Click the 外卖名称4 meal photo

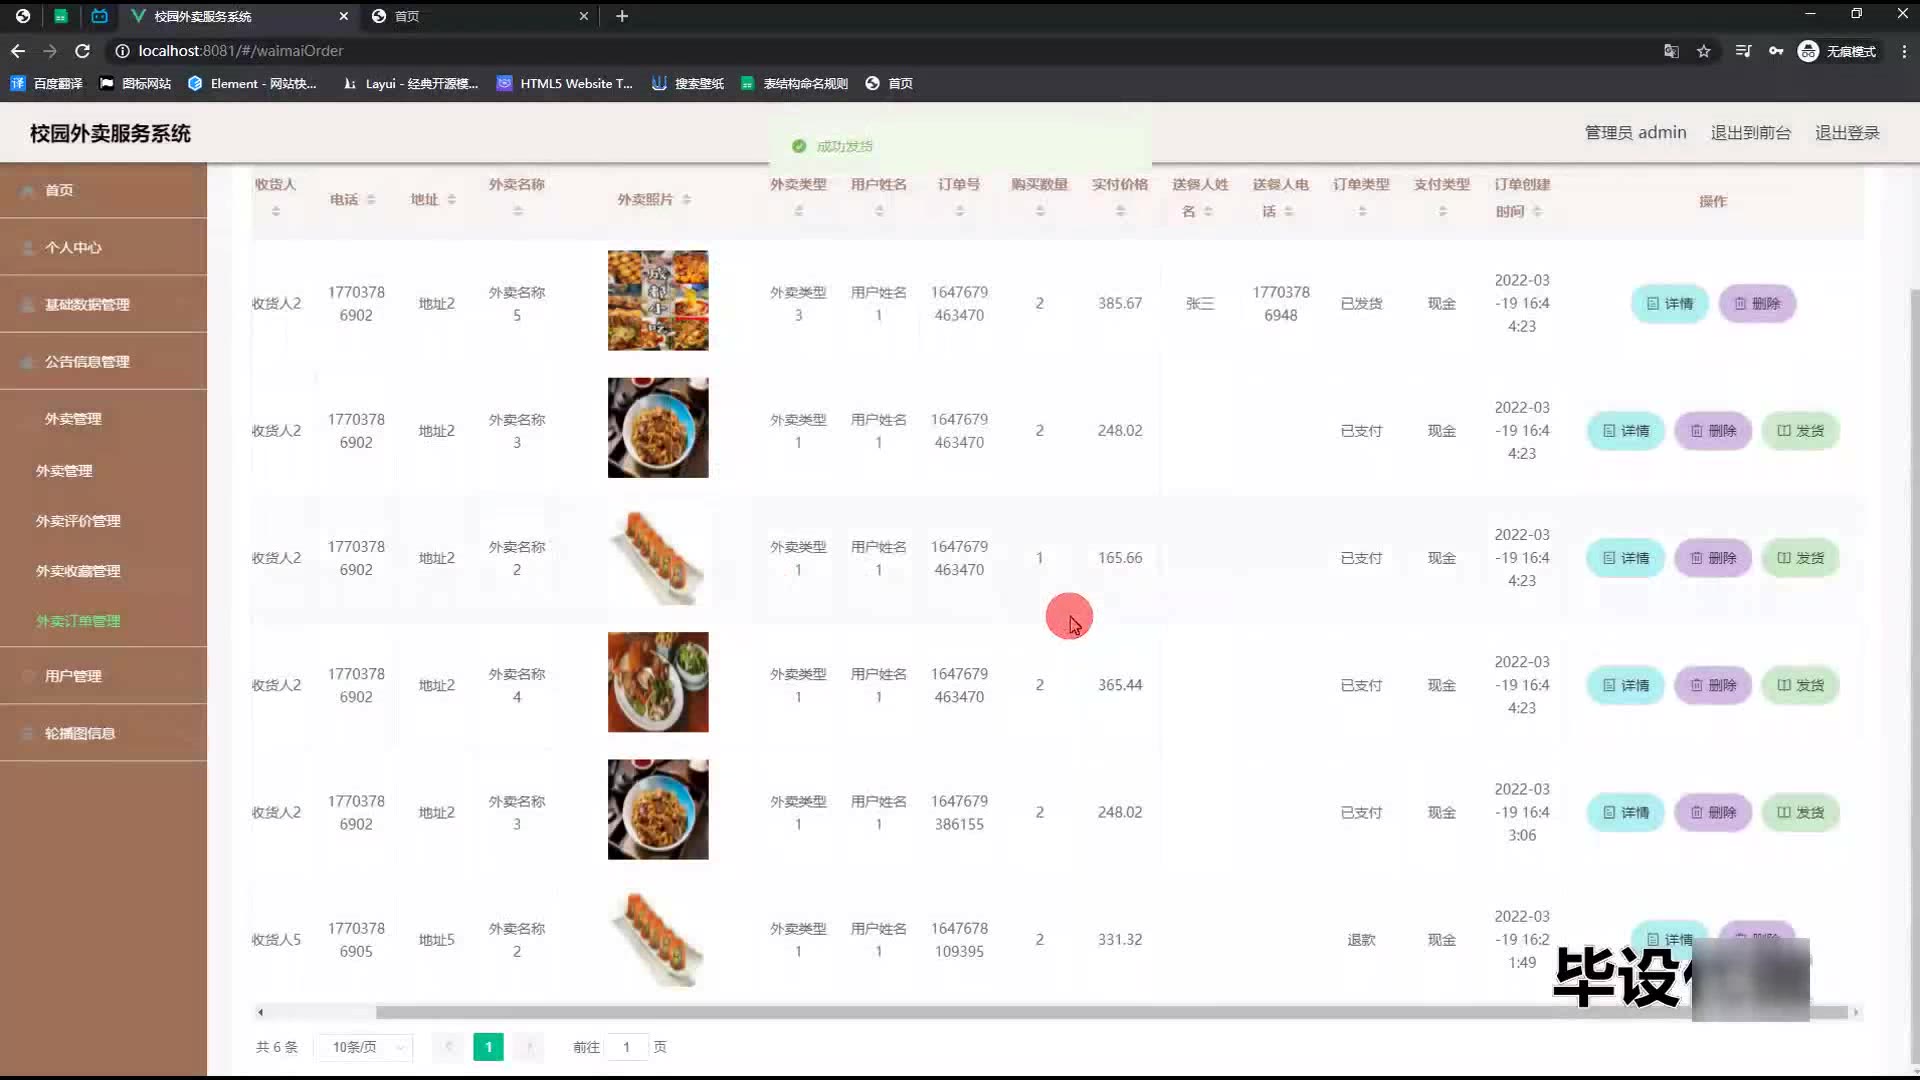click(658, 682)
